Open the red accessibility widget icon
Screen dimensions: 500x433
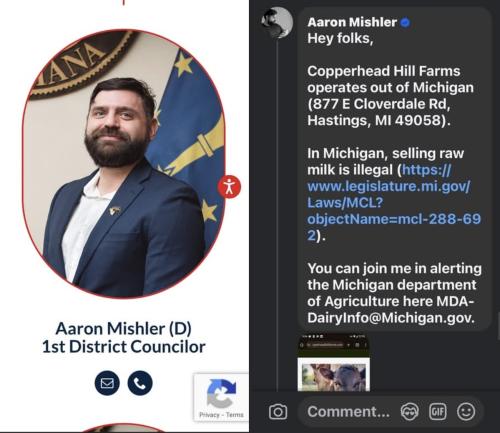tap(229, 186)
